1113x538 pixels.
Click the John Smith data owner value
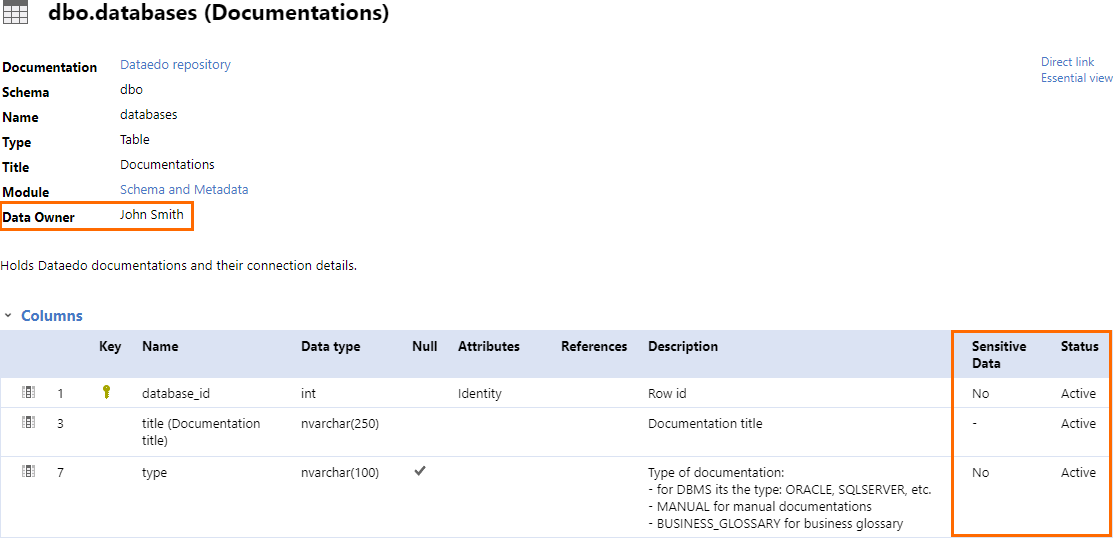[152, 215]
